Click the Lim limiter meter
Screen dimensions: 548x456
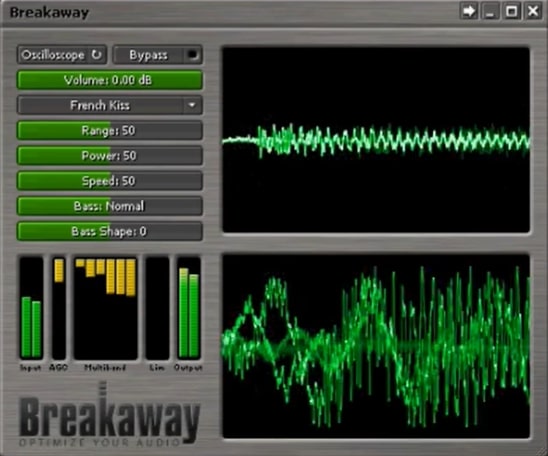pos(157,308)
